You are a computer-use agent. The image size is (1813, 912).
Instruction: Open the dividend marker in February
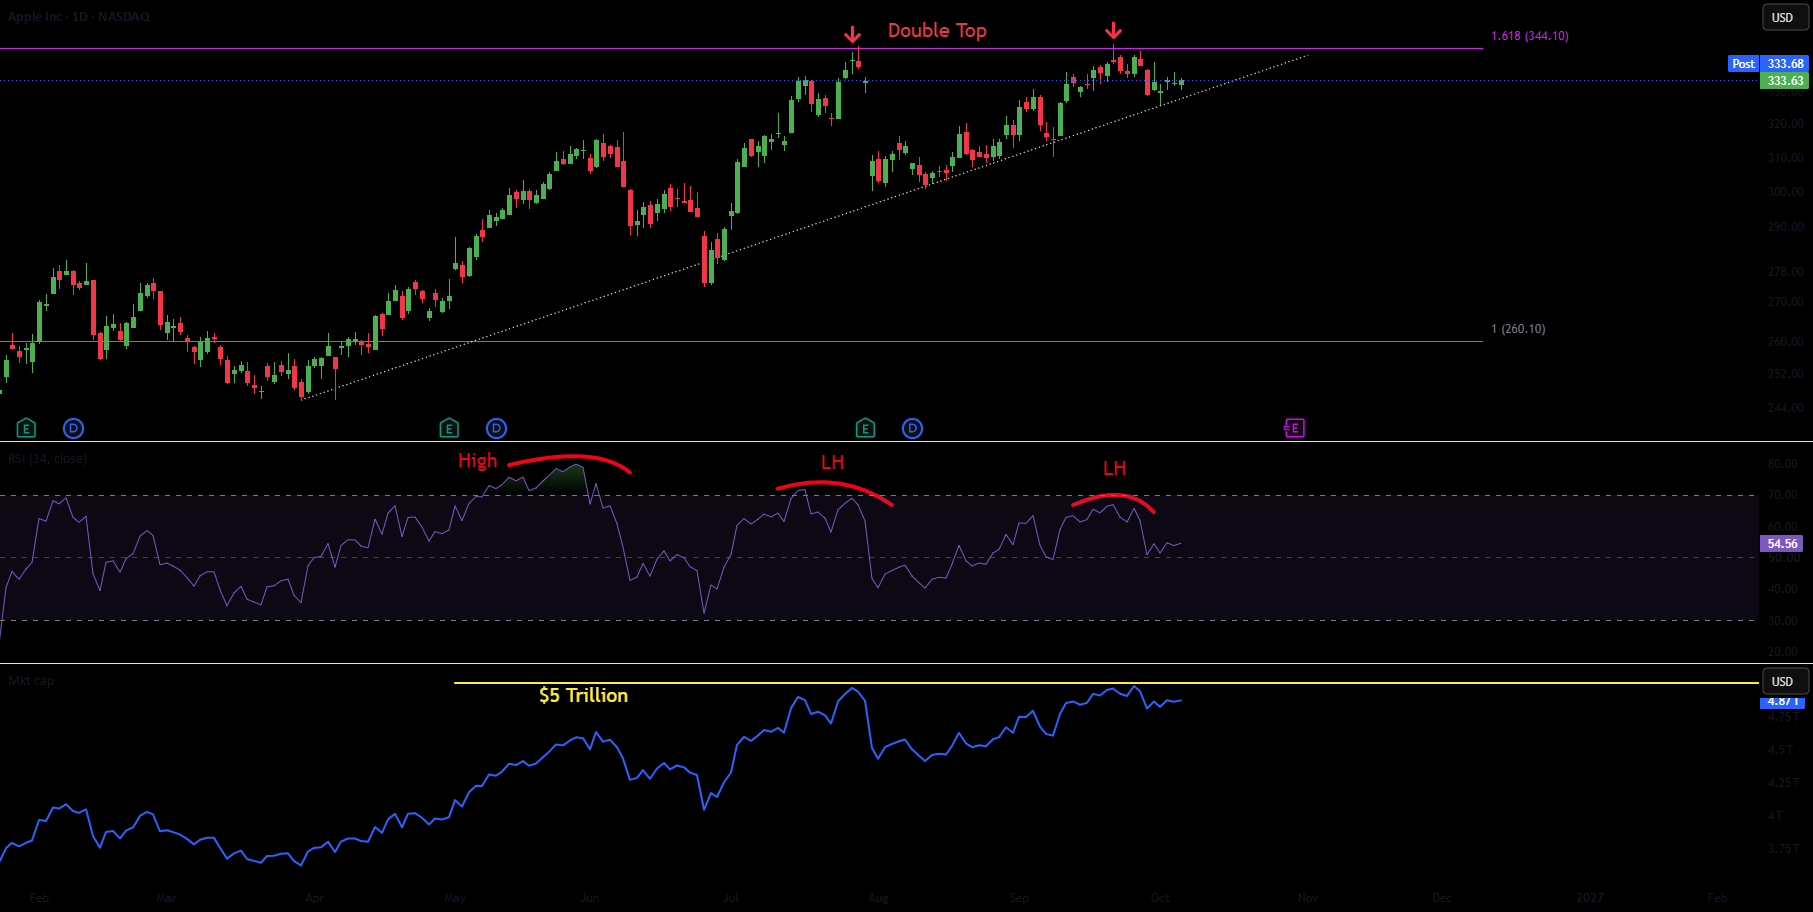coord(73,428)
